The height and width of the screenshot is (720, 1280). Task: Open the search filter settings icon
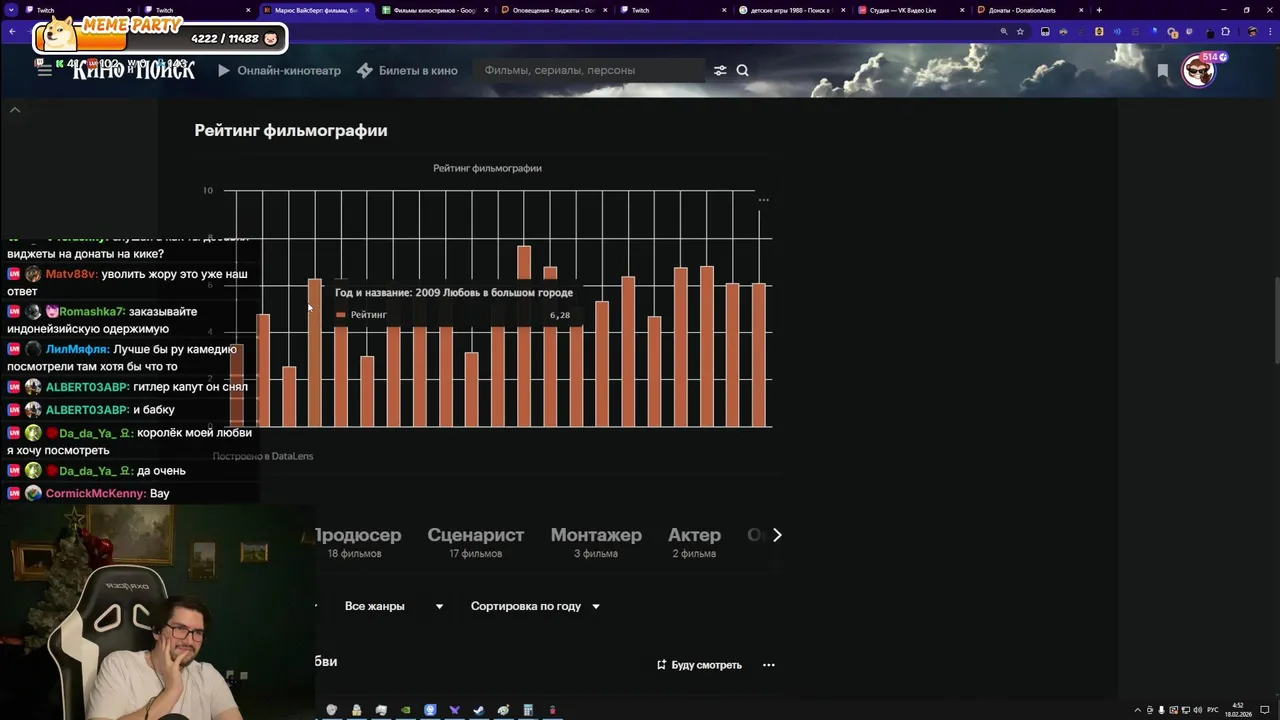click(x=720, y=70)
